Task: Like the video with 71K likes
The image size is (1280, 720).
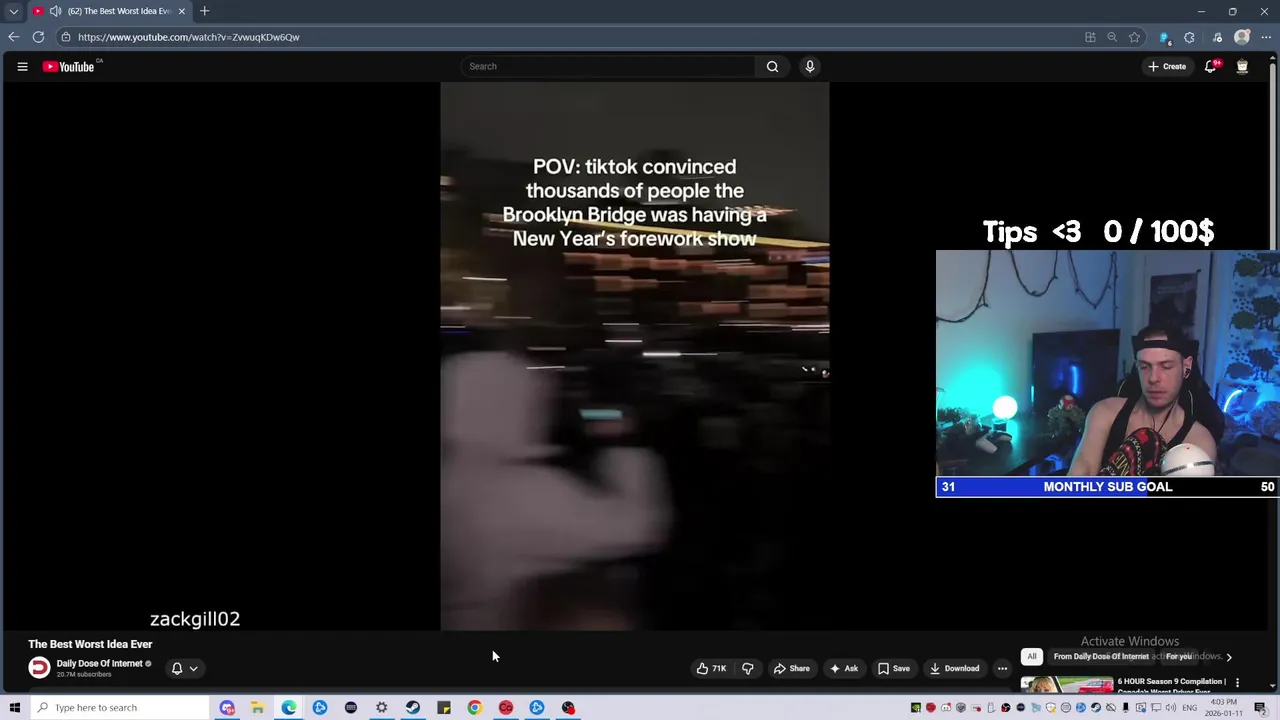Action: (x=711, y=668)
